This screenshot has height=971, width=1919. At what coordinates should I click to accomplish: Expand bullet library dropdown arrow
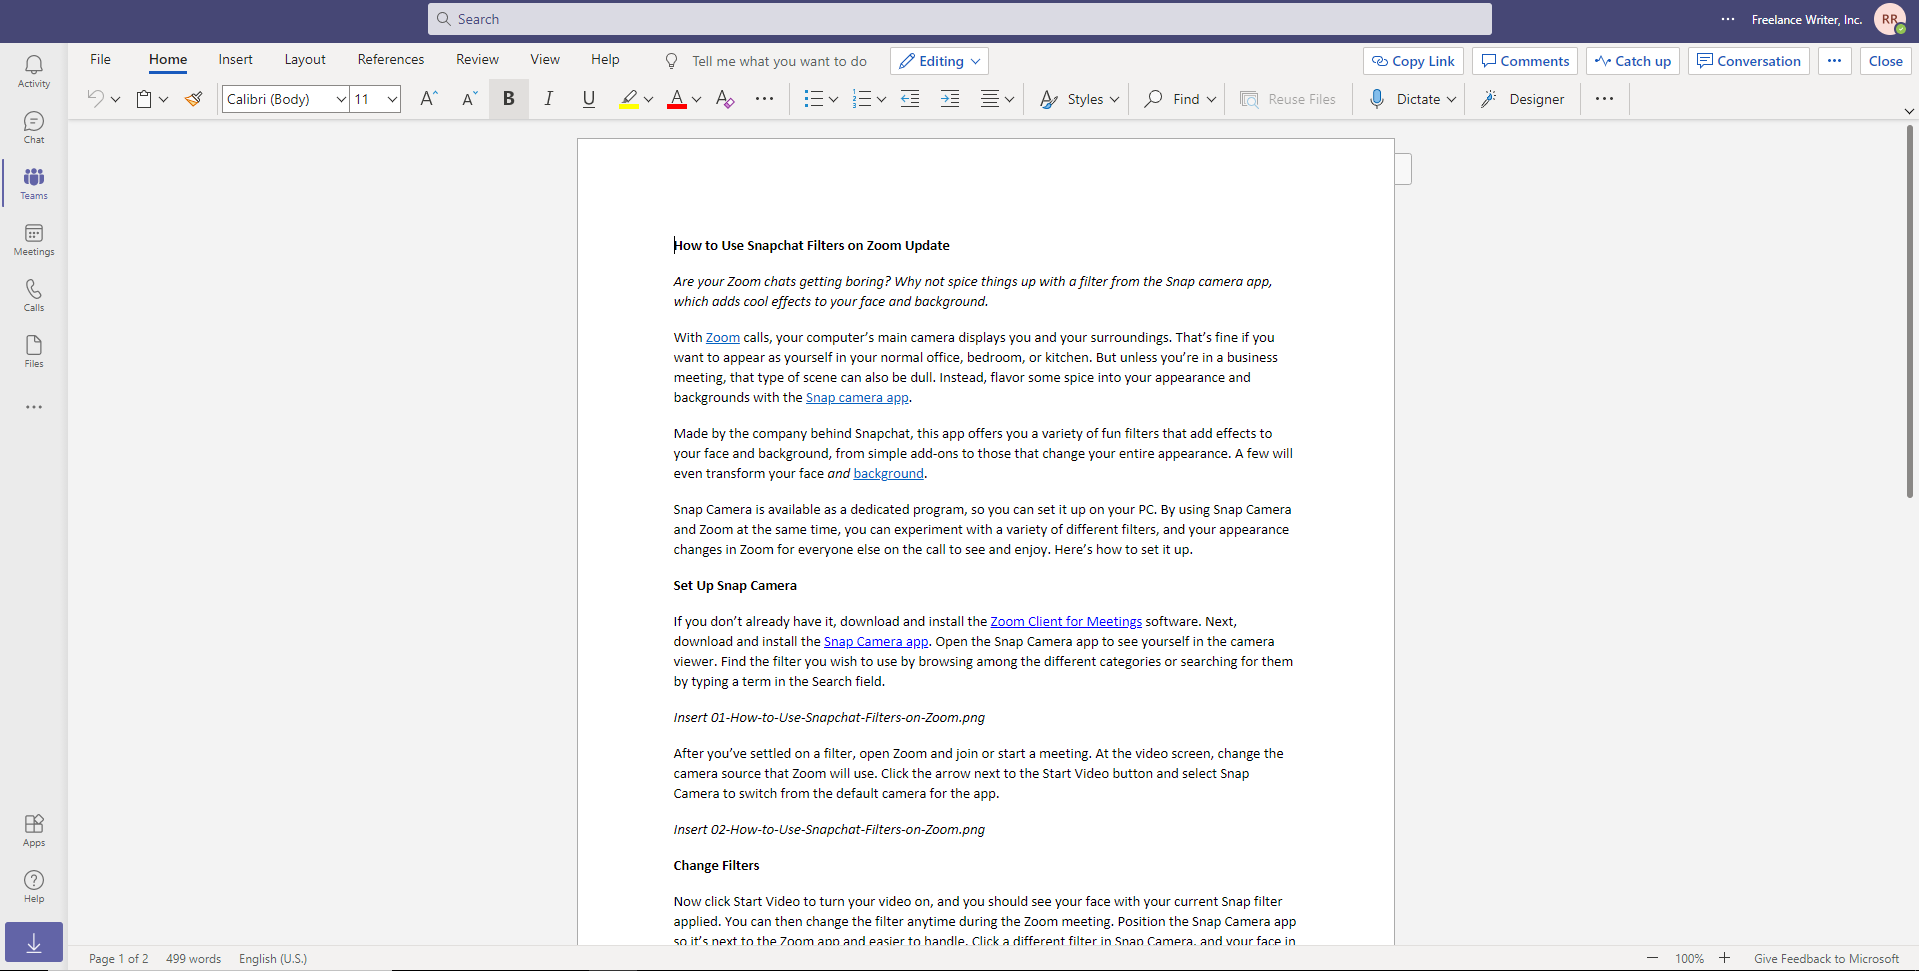[x=833, y=99]
